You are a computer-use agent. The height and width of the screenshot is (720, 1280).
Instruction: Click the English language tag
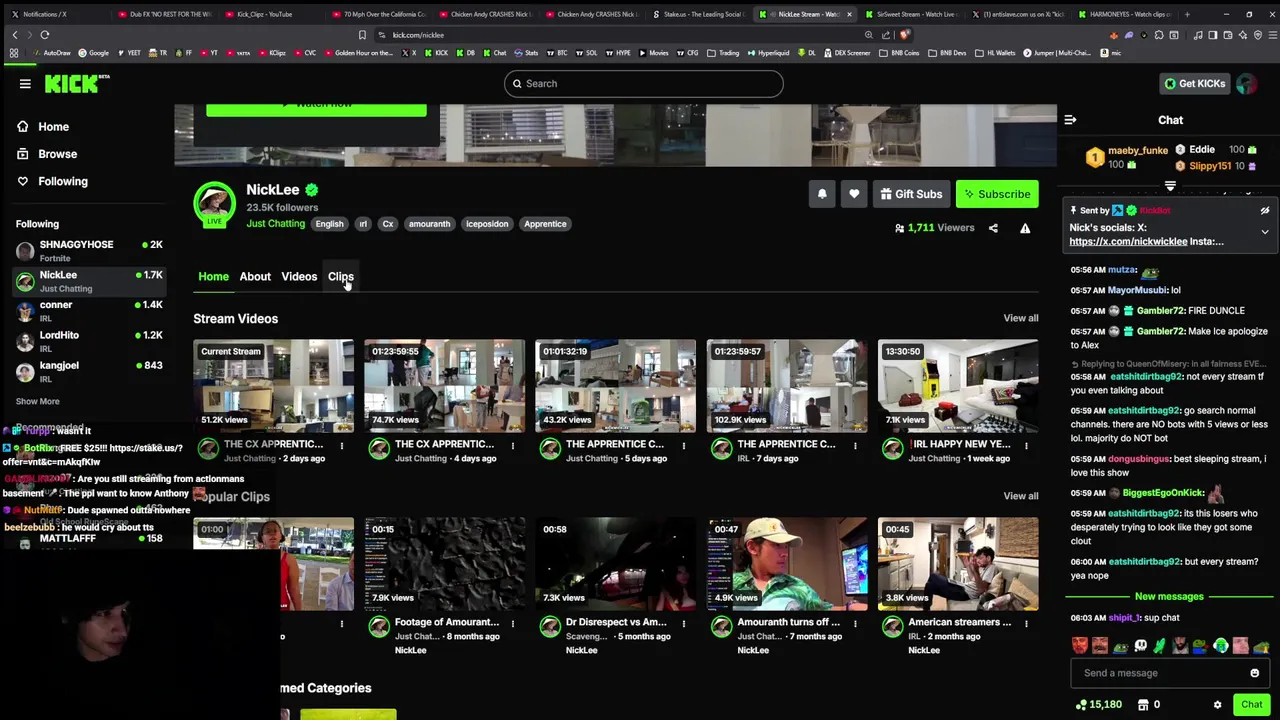click(329, 224)
